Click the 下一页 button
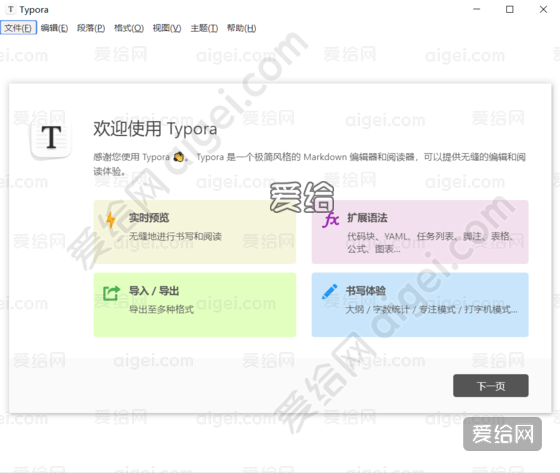The height and width of the screenshot is (473, 560). click(x=491, y=385)
